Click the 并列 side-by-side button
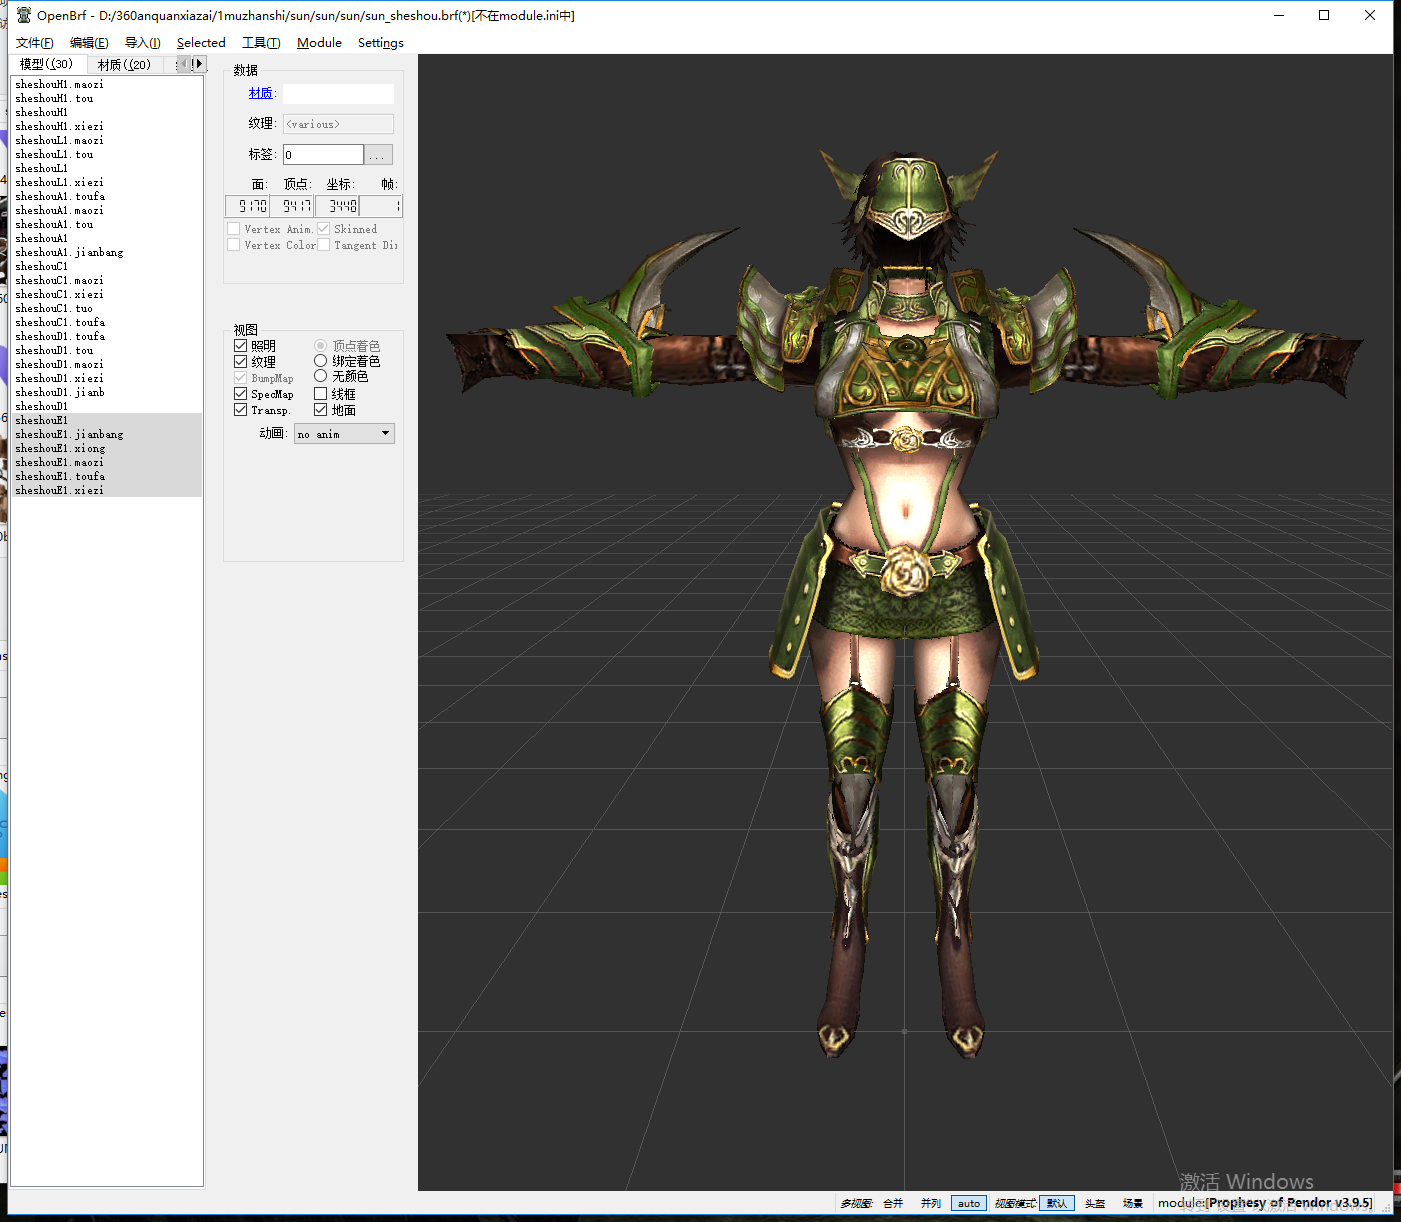The width and height of the screenshot is (1401, 1222). (931, 1203)
